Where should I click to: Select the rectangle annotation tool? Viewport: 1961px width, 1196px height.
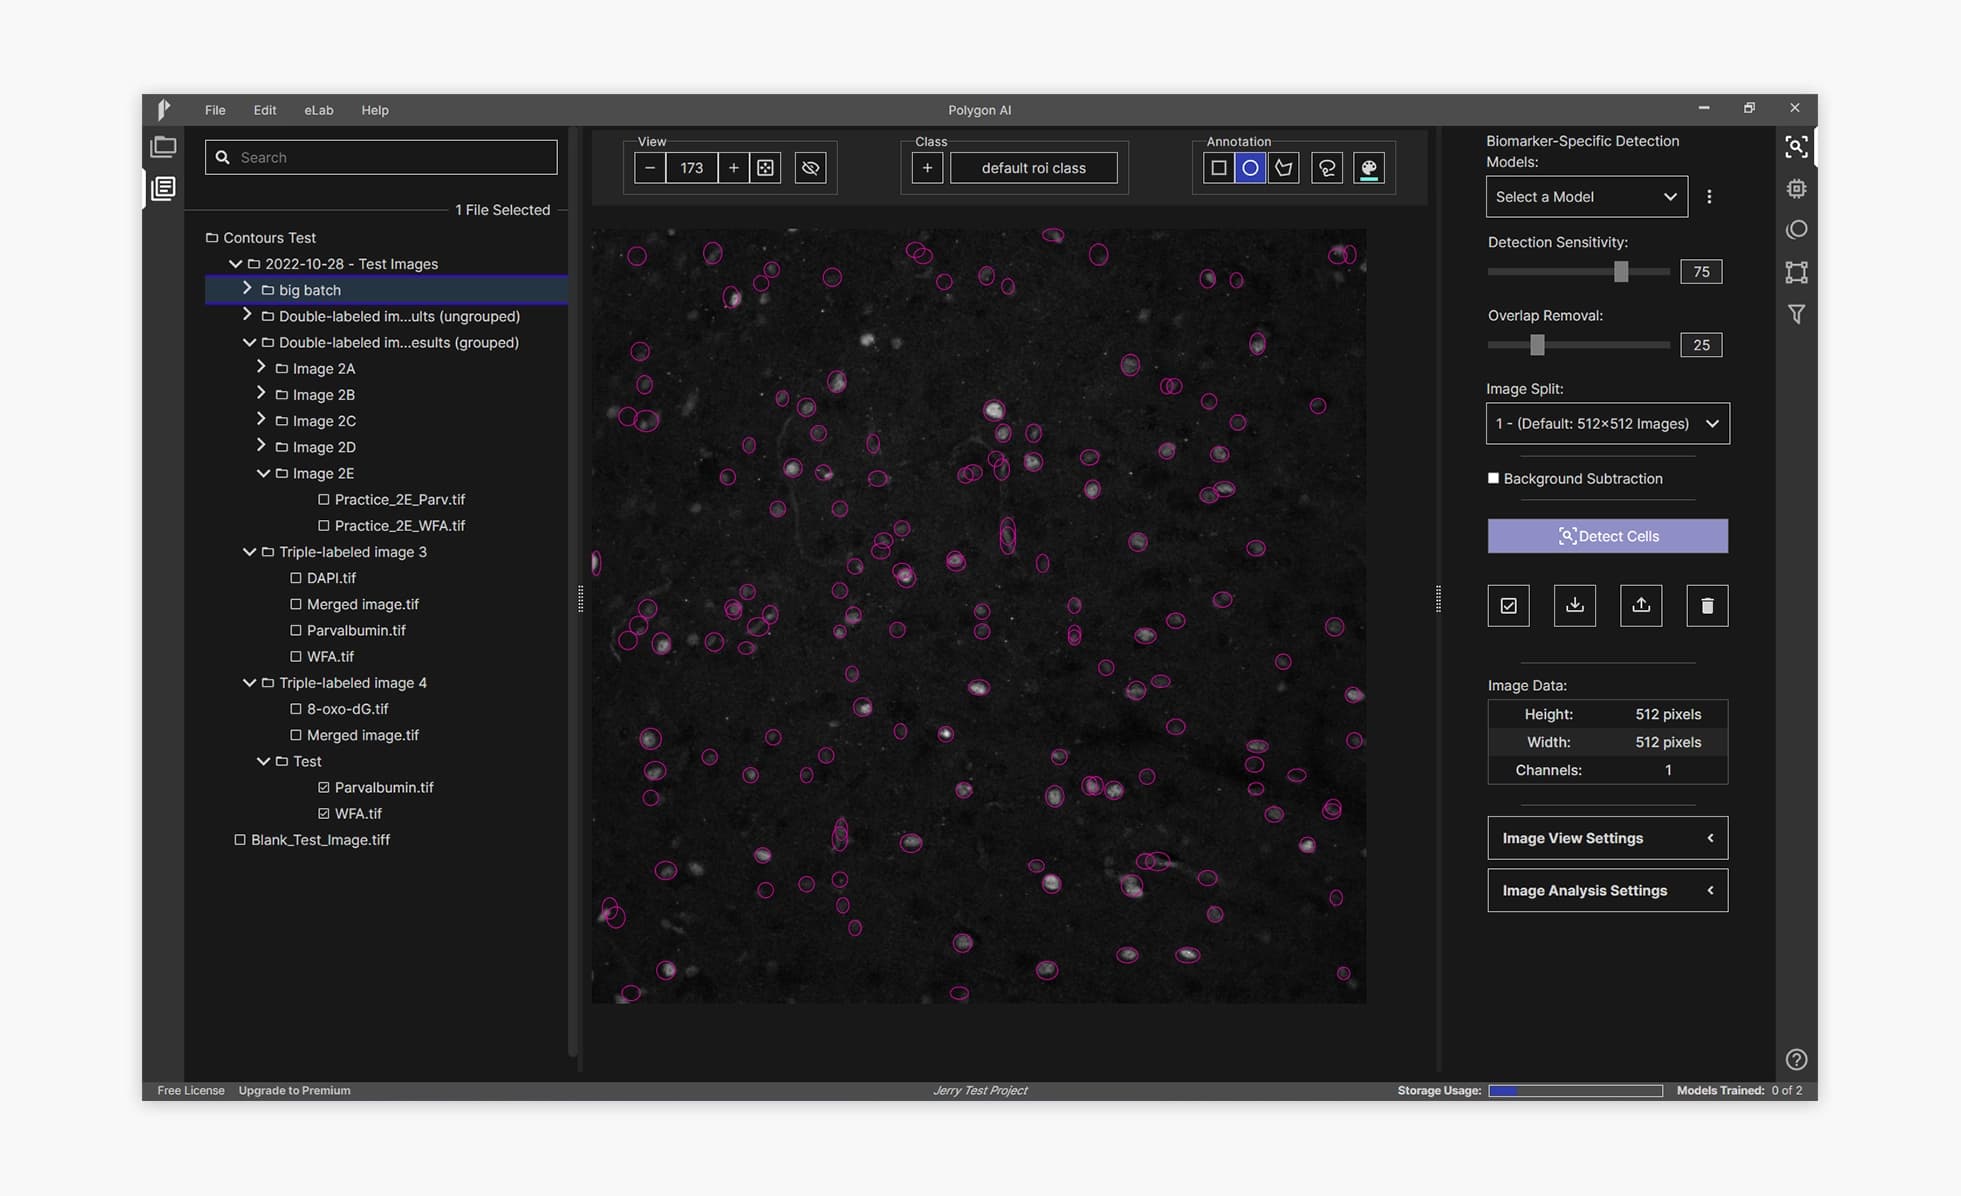(1218, 168)
